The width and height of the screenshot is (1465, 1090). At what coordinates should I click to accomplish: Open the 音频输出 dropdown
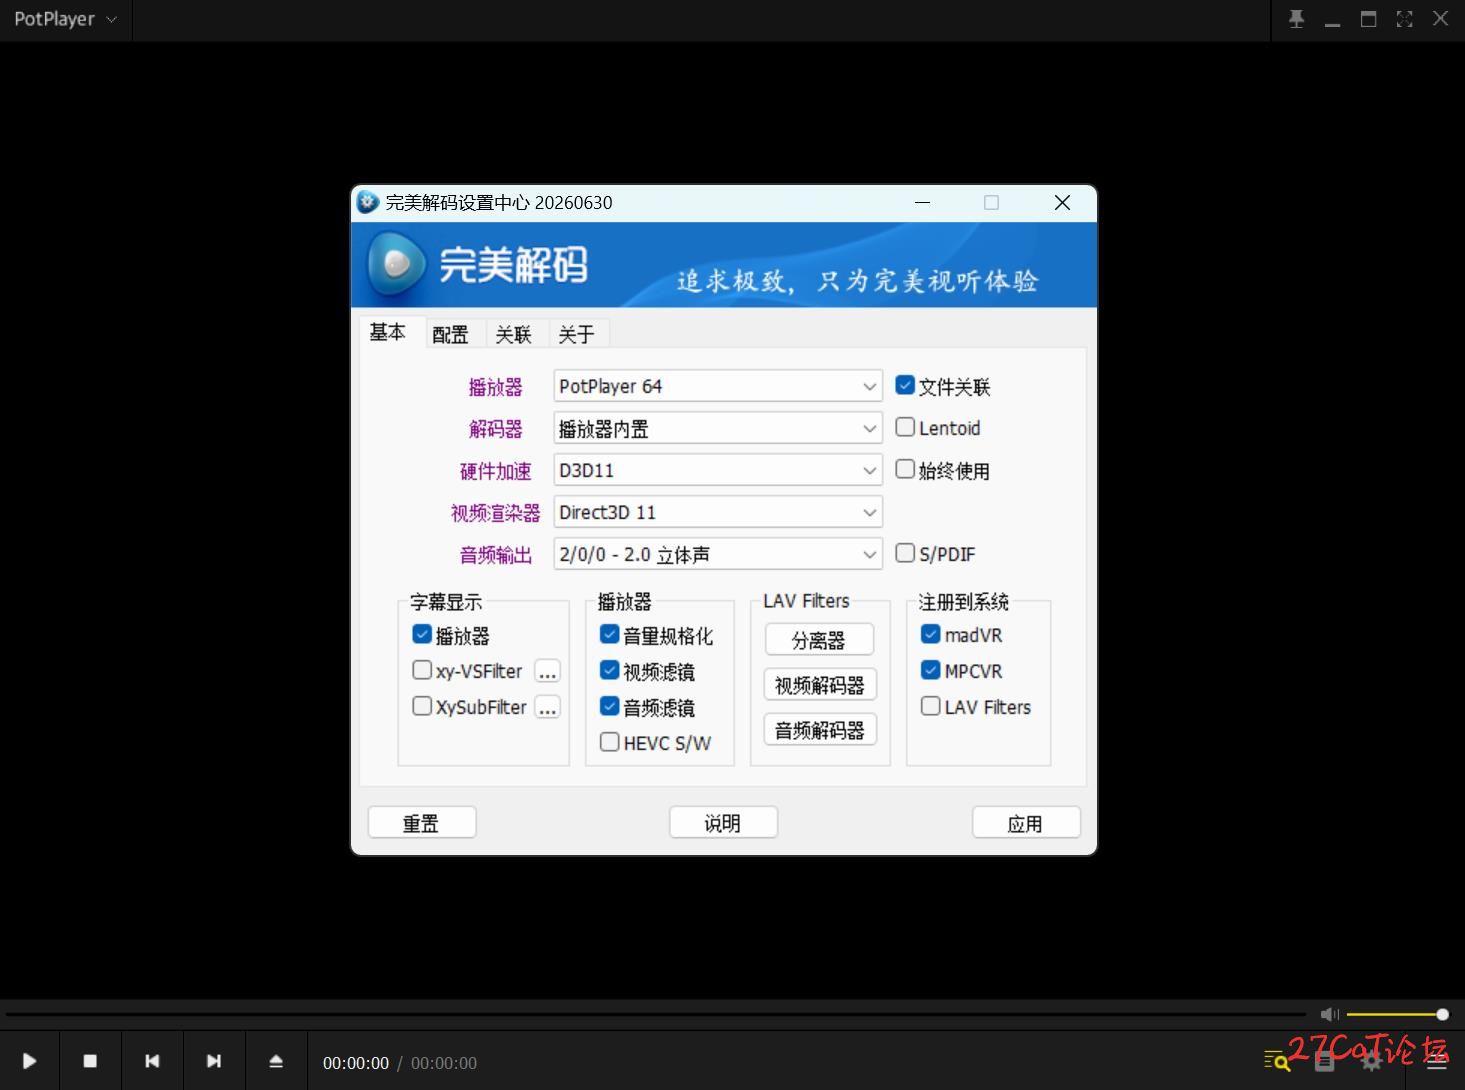[718, 554]
